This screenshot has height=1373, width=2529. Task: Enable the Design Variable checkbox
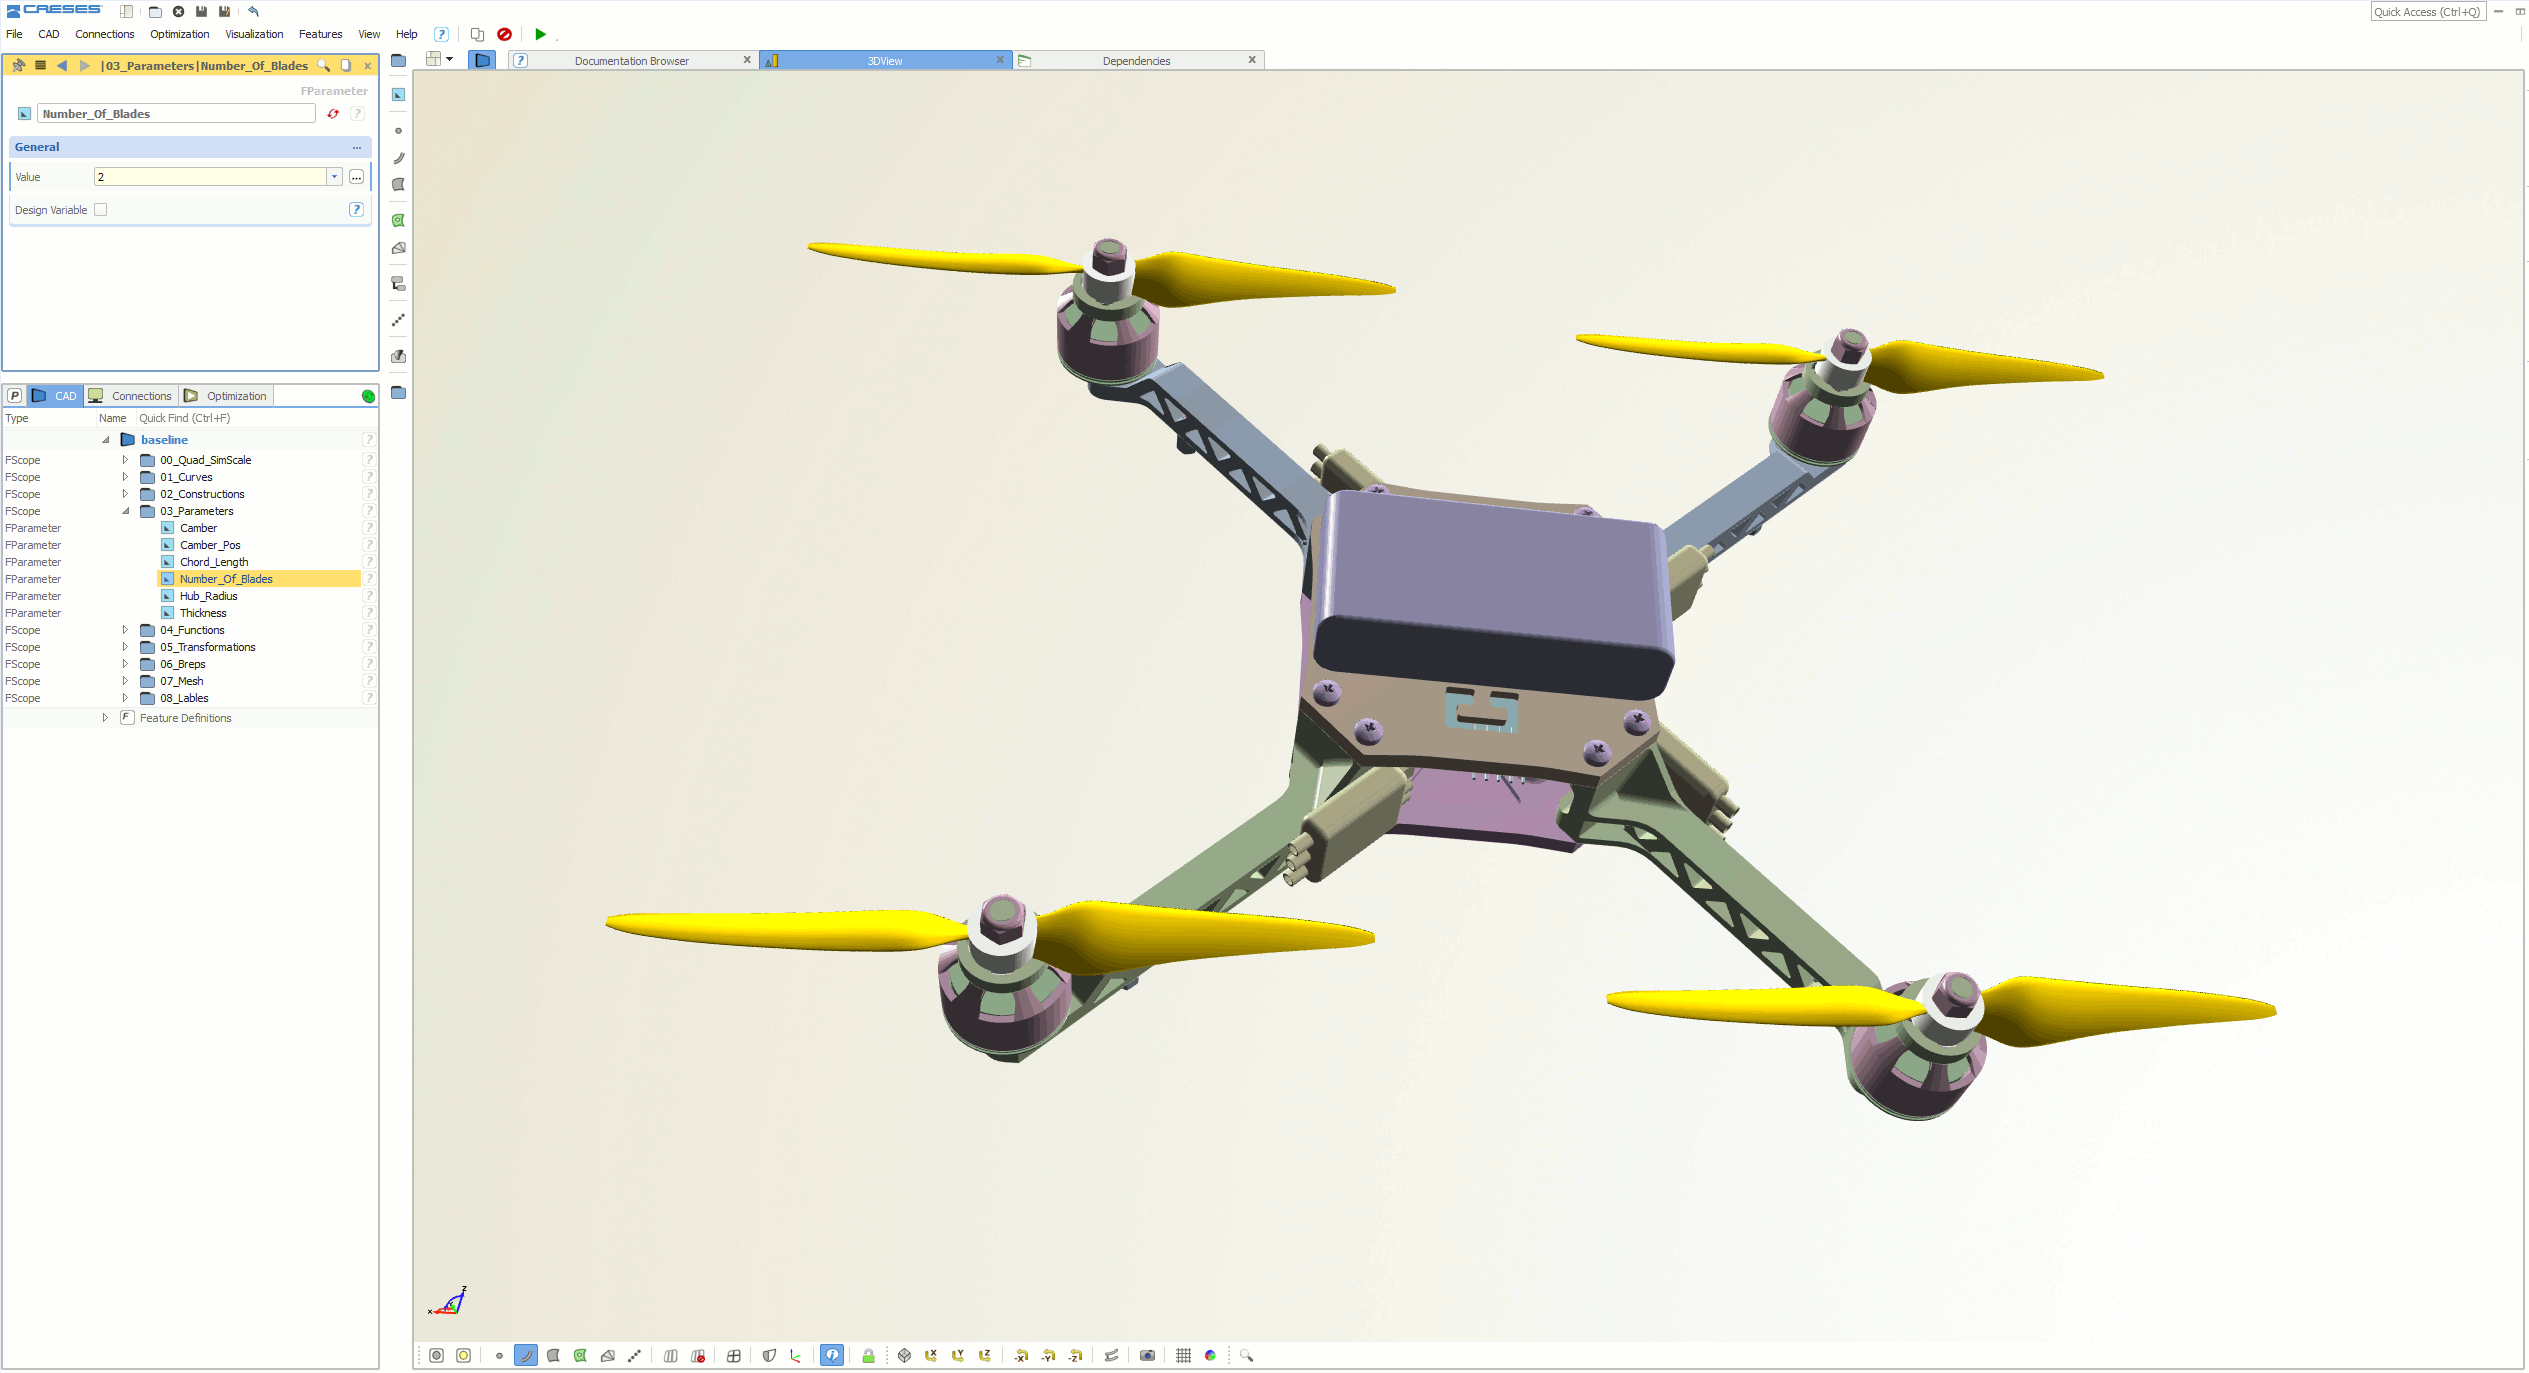point(100,209)
